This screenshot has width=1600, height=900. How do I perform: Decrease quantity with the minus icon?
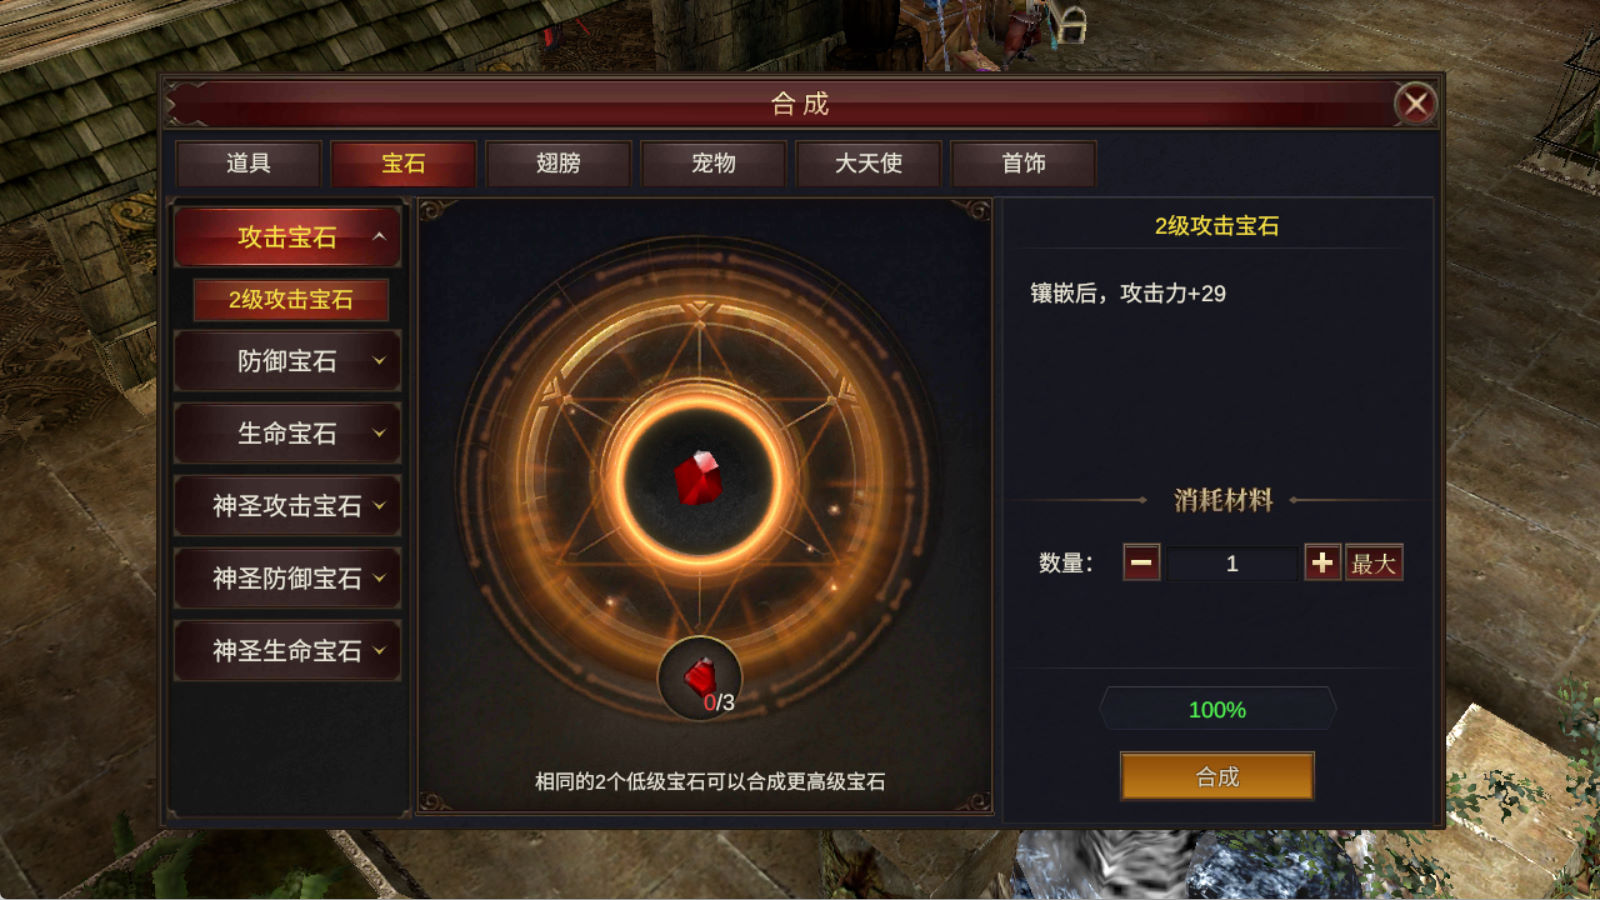click(x=1141, y=563)
